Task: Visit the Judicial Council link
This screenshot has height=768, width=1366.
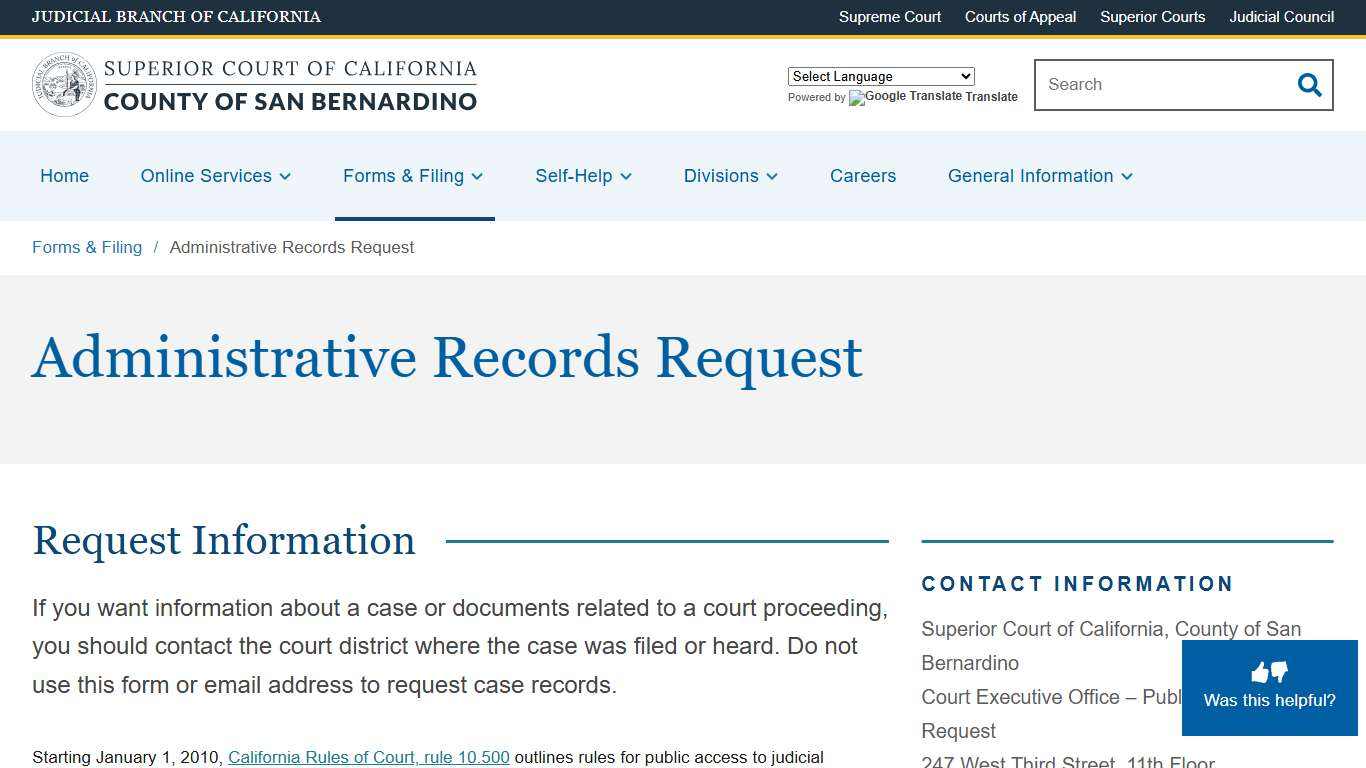Action: coord(1281,17)
